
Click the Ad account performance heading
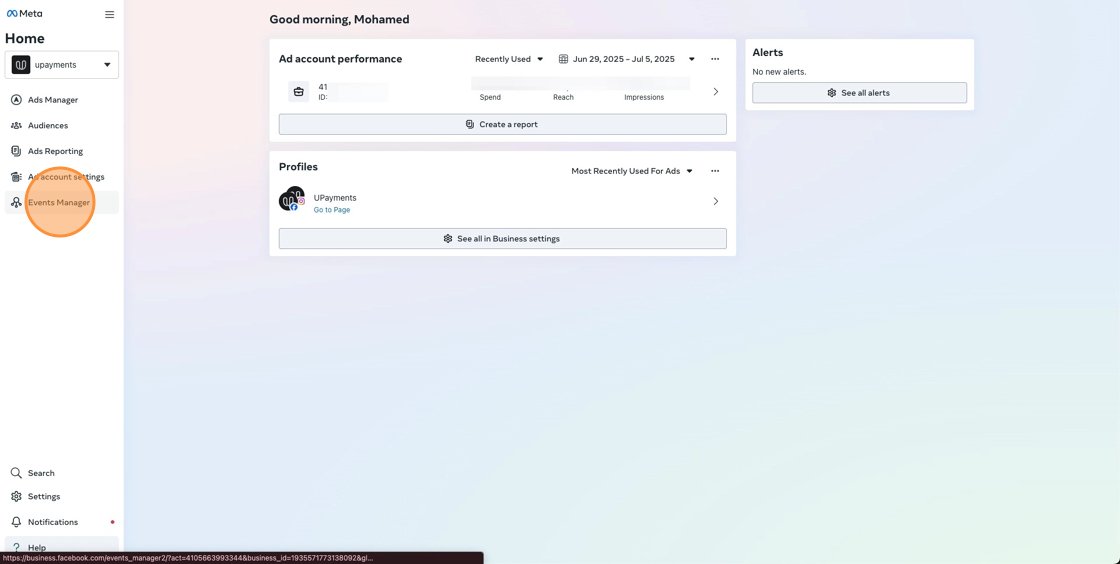click(x=340, y=59)
